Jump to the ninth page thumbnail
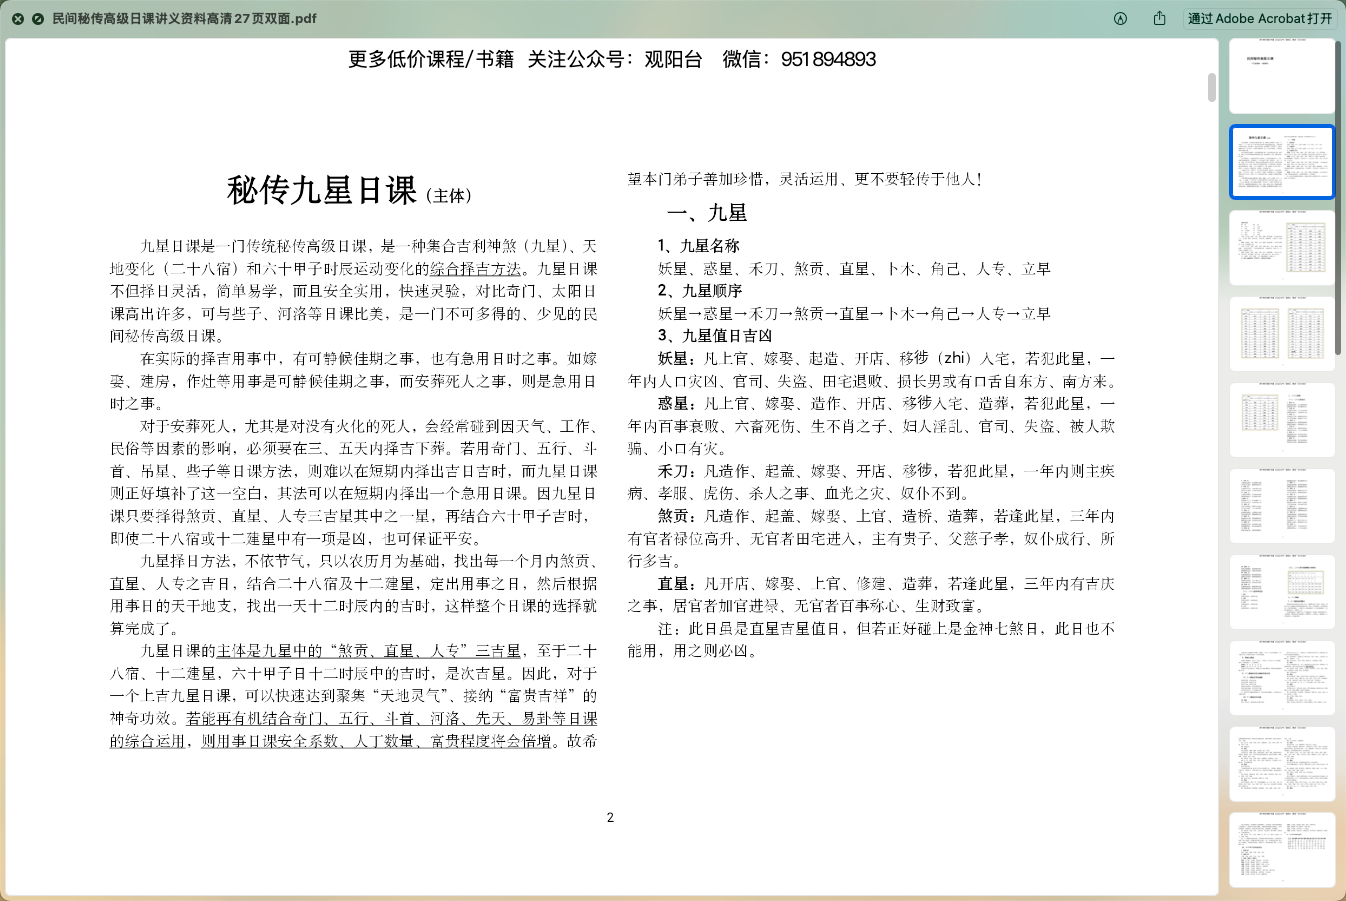1346x901 pixels. (1281, 764)
